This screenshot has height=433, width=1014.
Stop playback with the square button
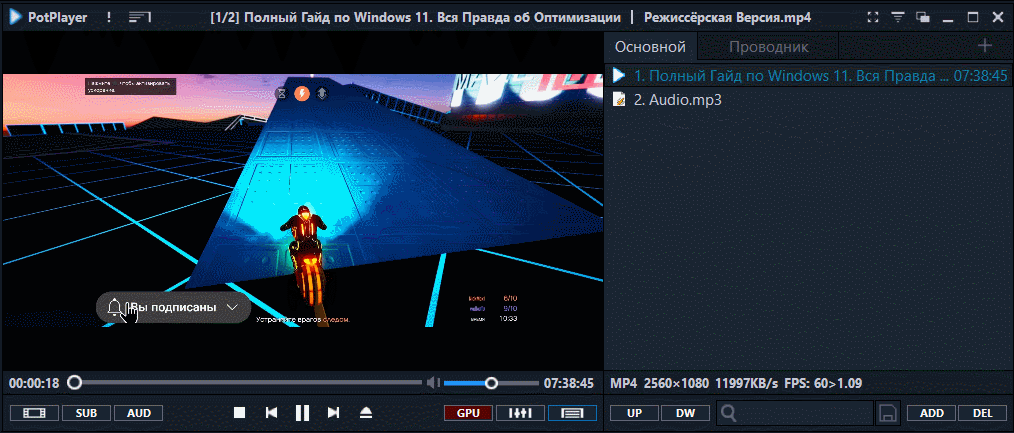239,412
